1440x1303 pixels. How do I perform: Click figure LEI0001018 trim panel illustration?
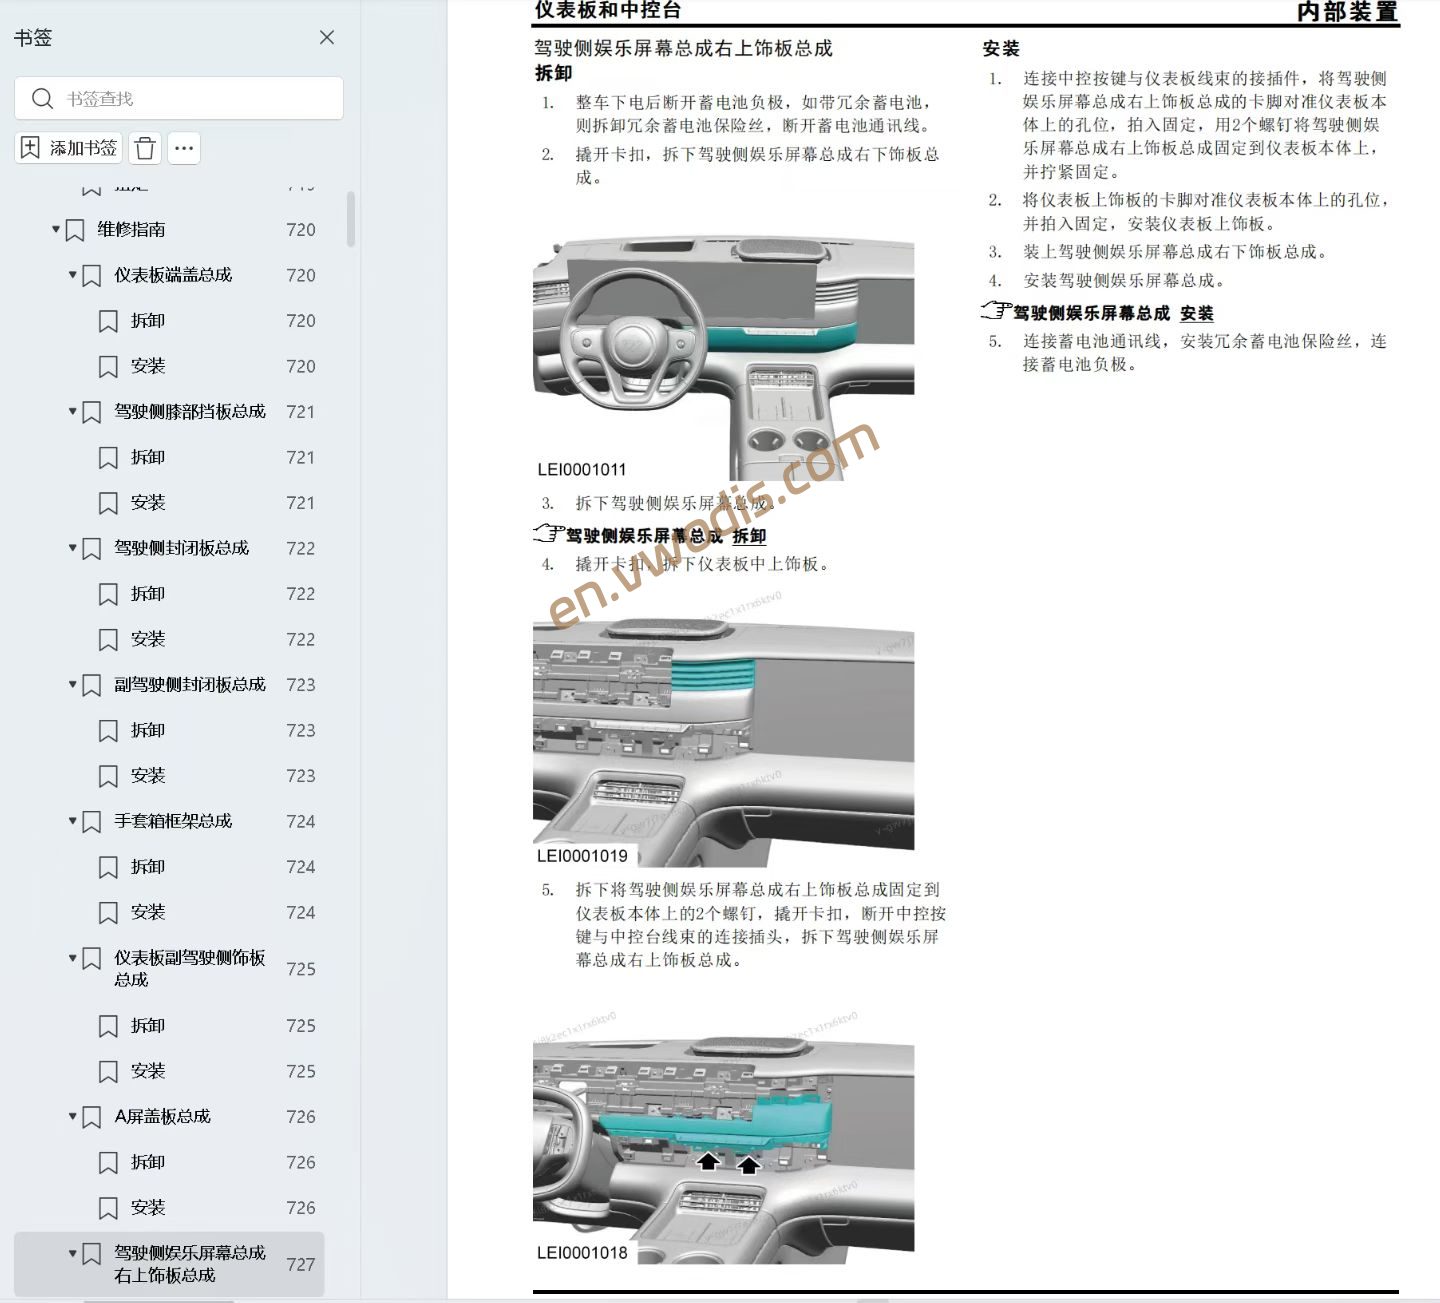coord(724,1150)
